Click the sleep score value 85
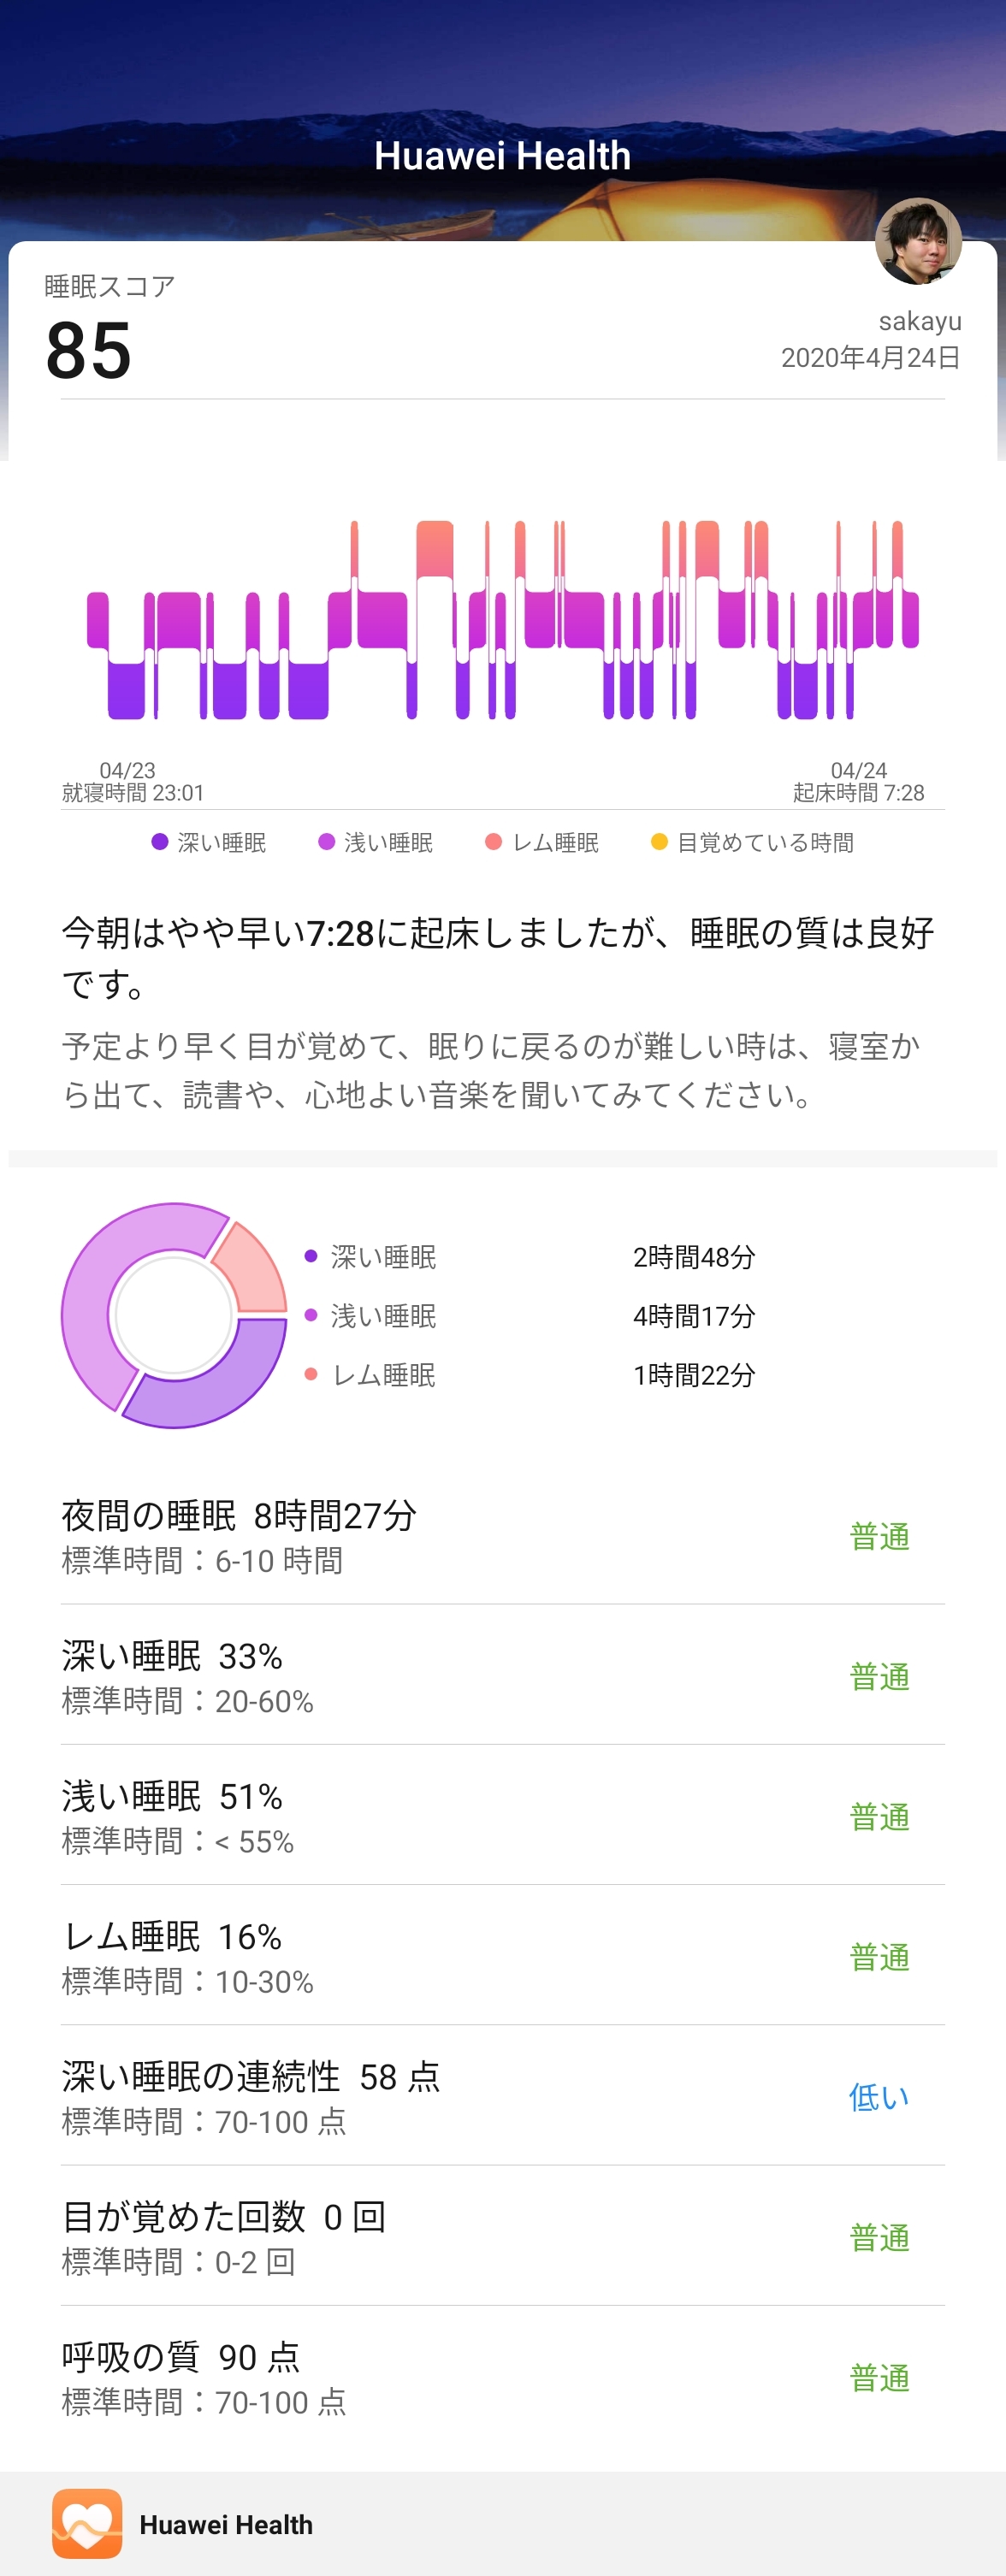The image size is (1006, 2576). [89, 351]
